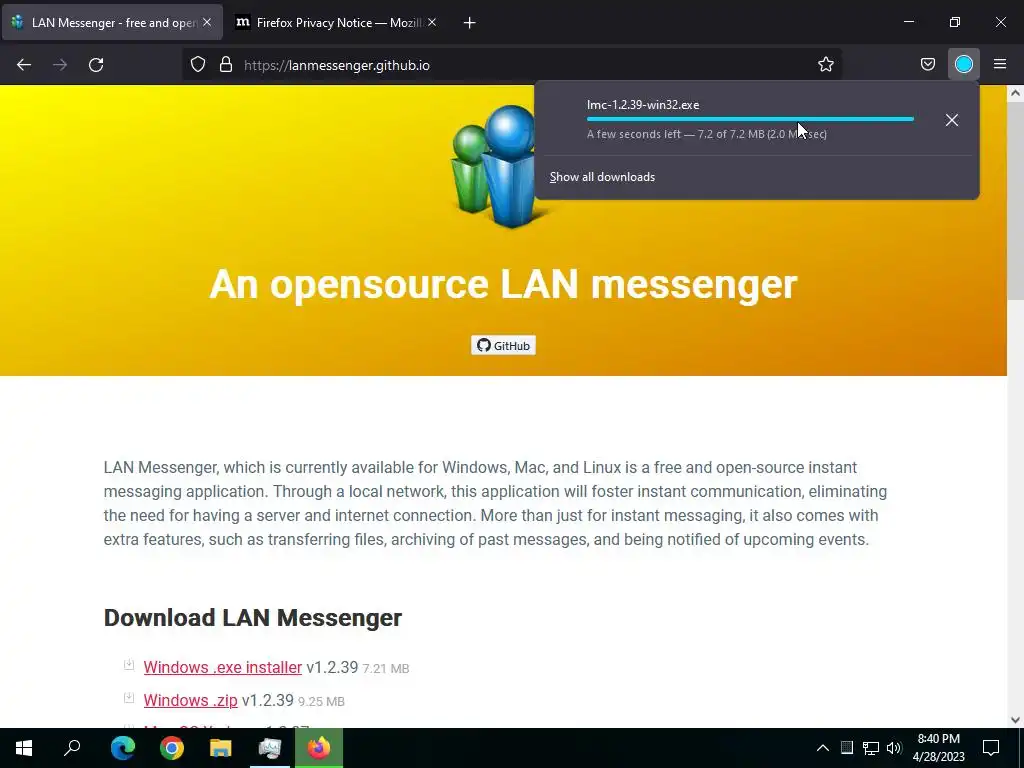
Task: Open File Explorer from taskbar
Action: click(x=221, y=748)
